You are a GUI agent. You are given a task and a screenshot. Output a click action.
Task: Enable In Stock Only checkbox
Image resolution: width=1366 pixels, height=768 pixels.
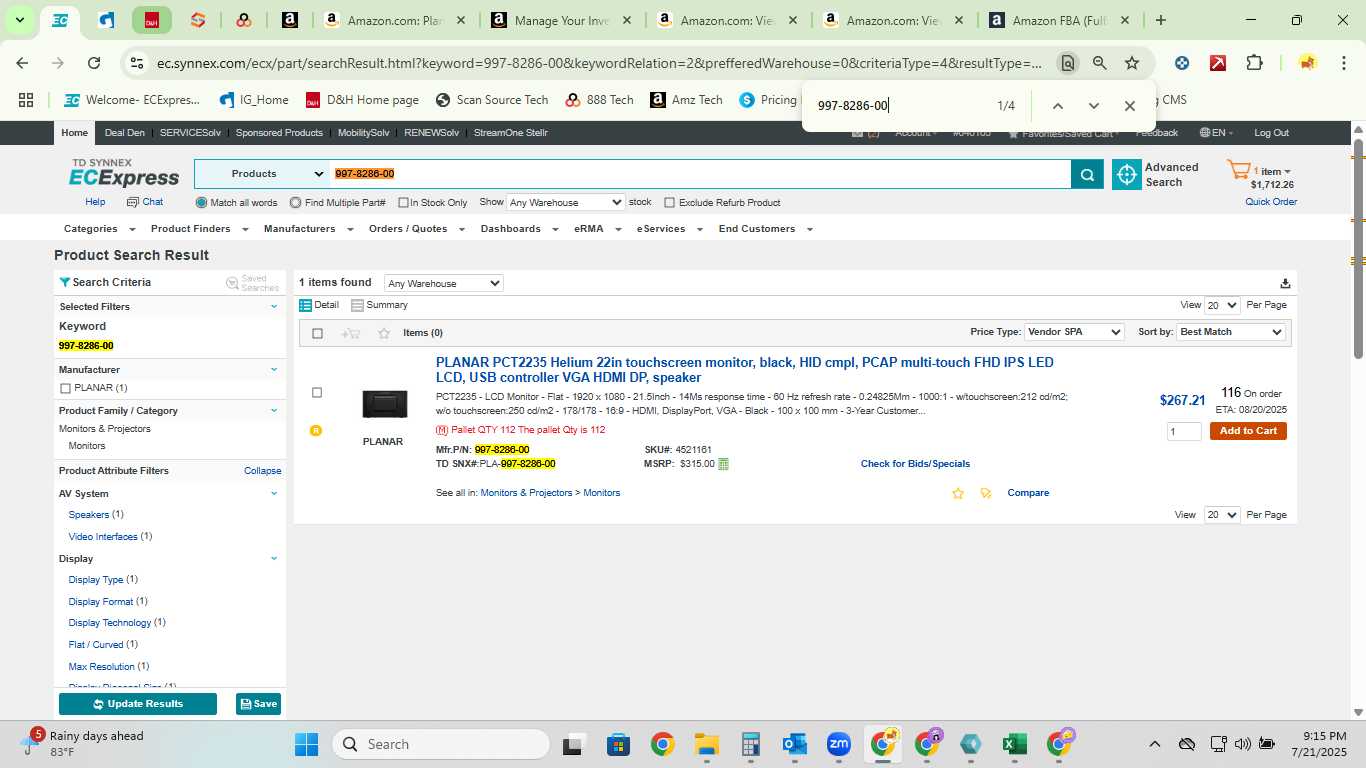tap(403, 203)
